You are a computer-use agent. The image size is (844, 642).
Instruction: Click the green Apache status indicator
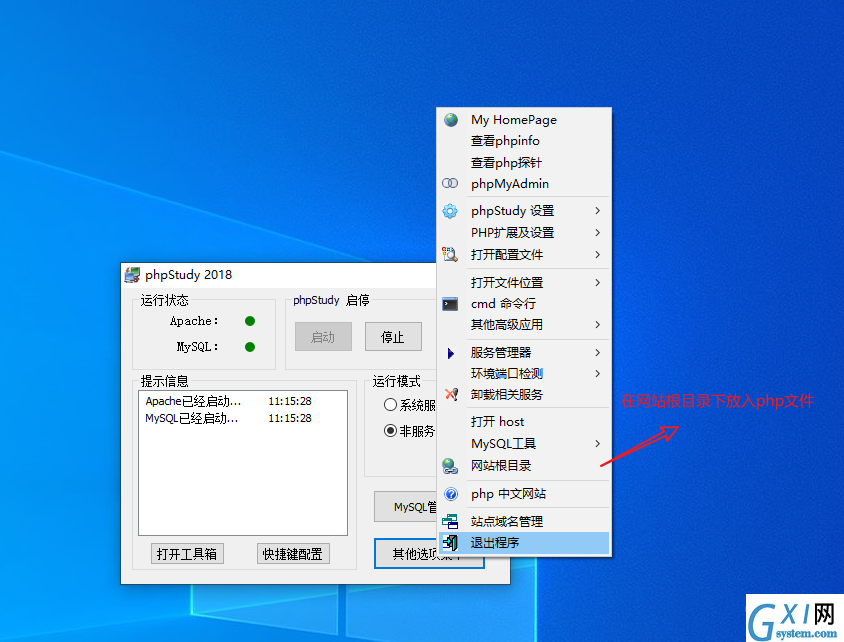250,321
